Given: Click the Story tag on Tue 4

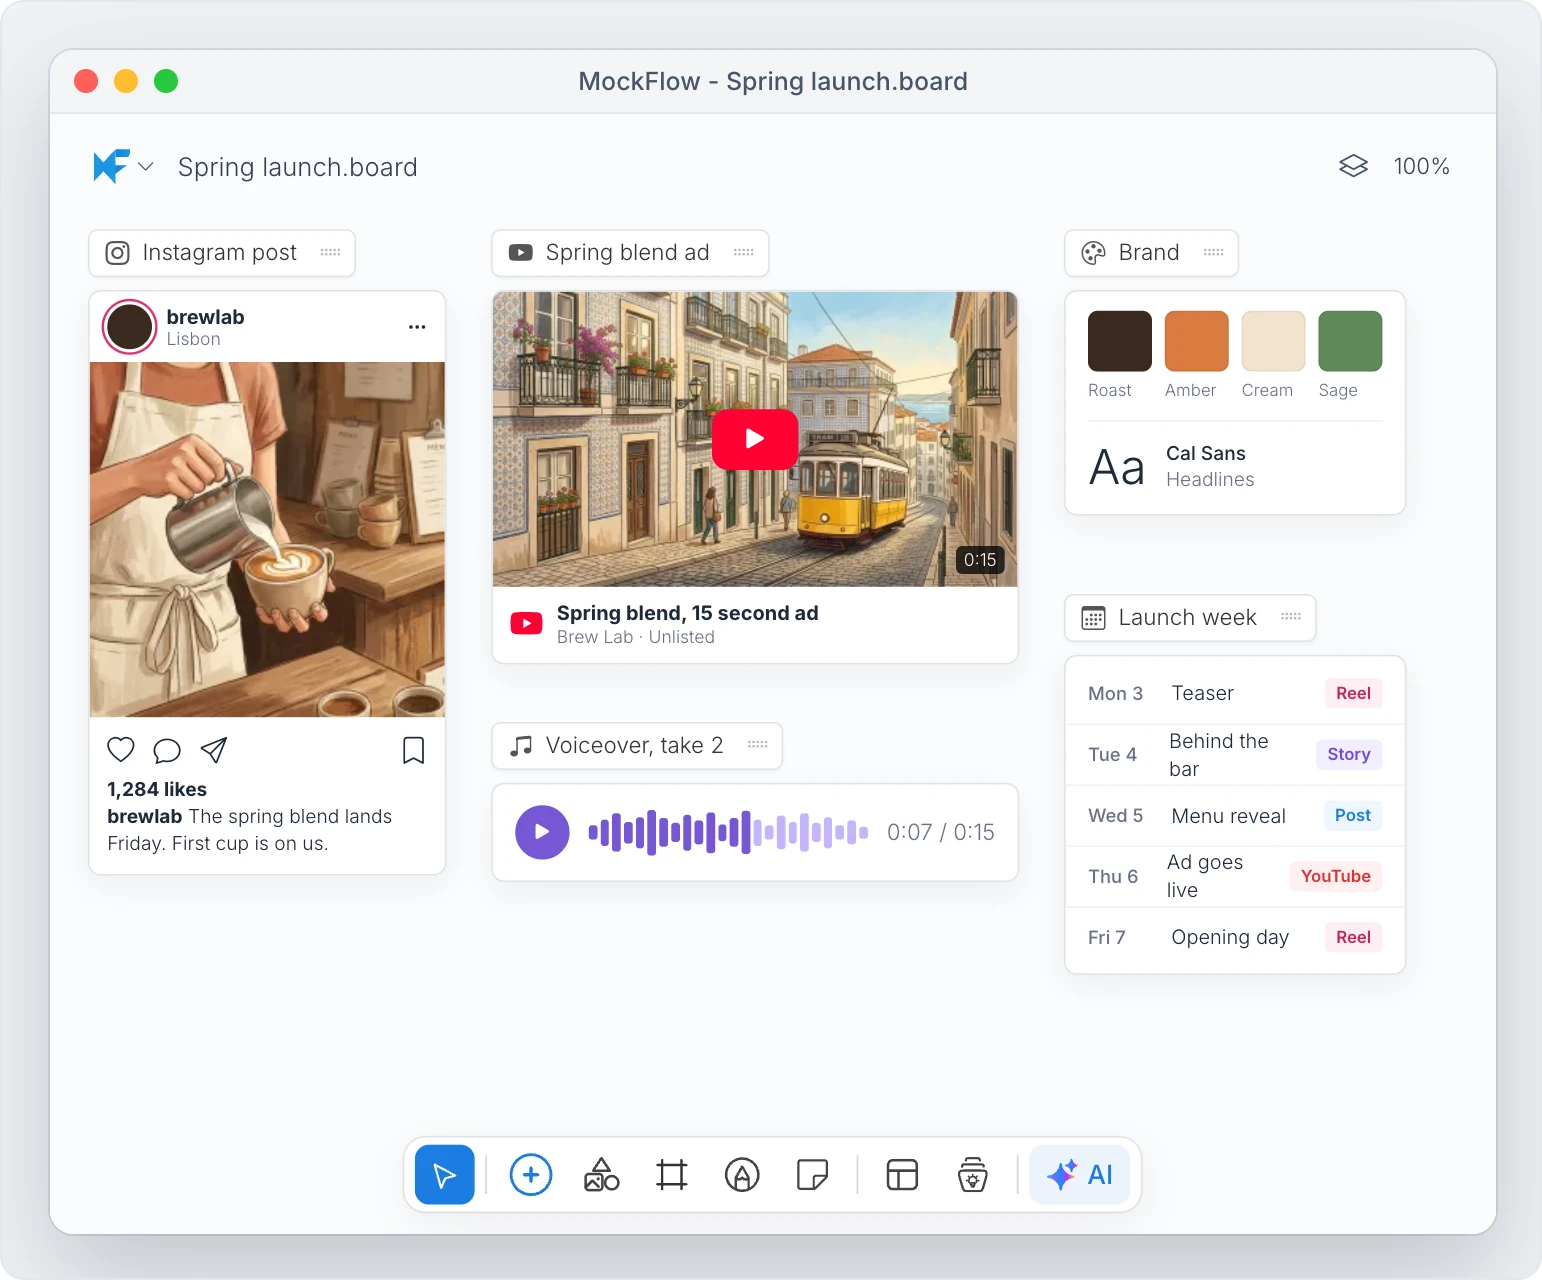Looking at the screenshot, I should click(1348, 754).
